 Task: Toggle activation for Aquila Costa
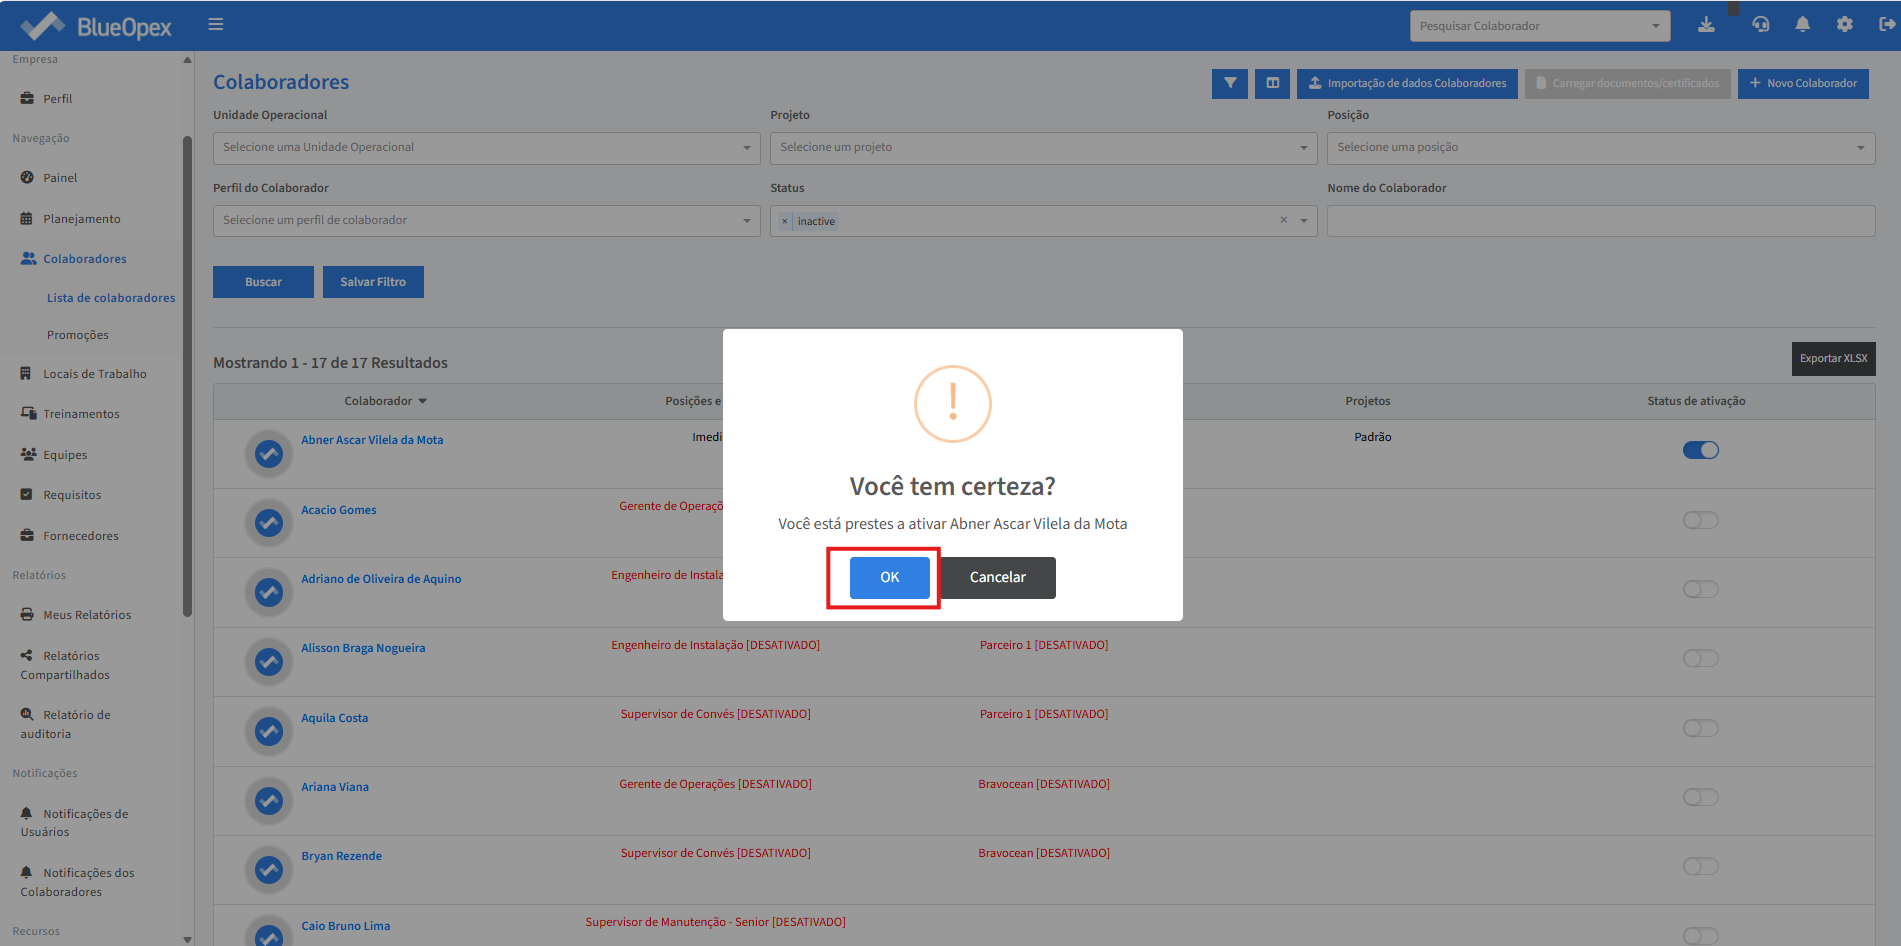(1700, 728)
